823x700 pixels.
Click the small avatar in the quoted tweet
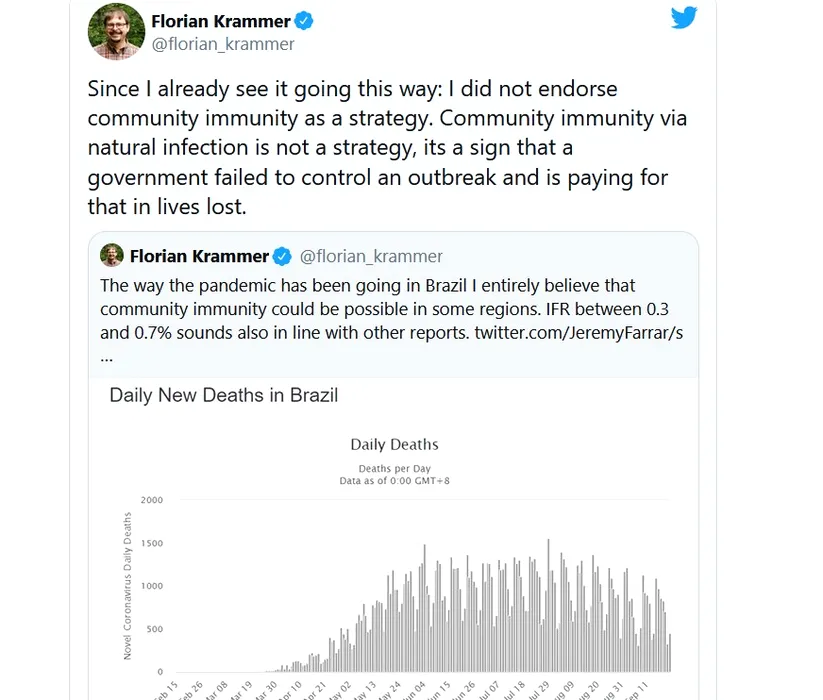click(112, 255)
